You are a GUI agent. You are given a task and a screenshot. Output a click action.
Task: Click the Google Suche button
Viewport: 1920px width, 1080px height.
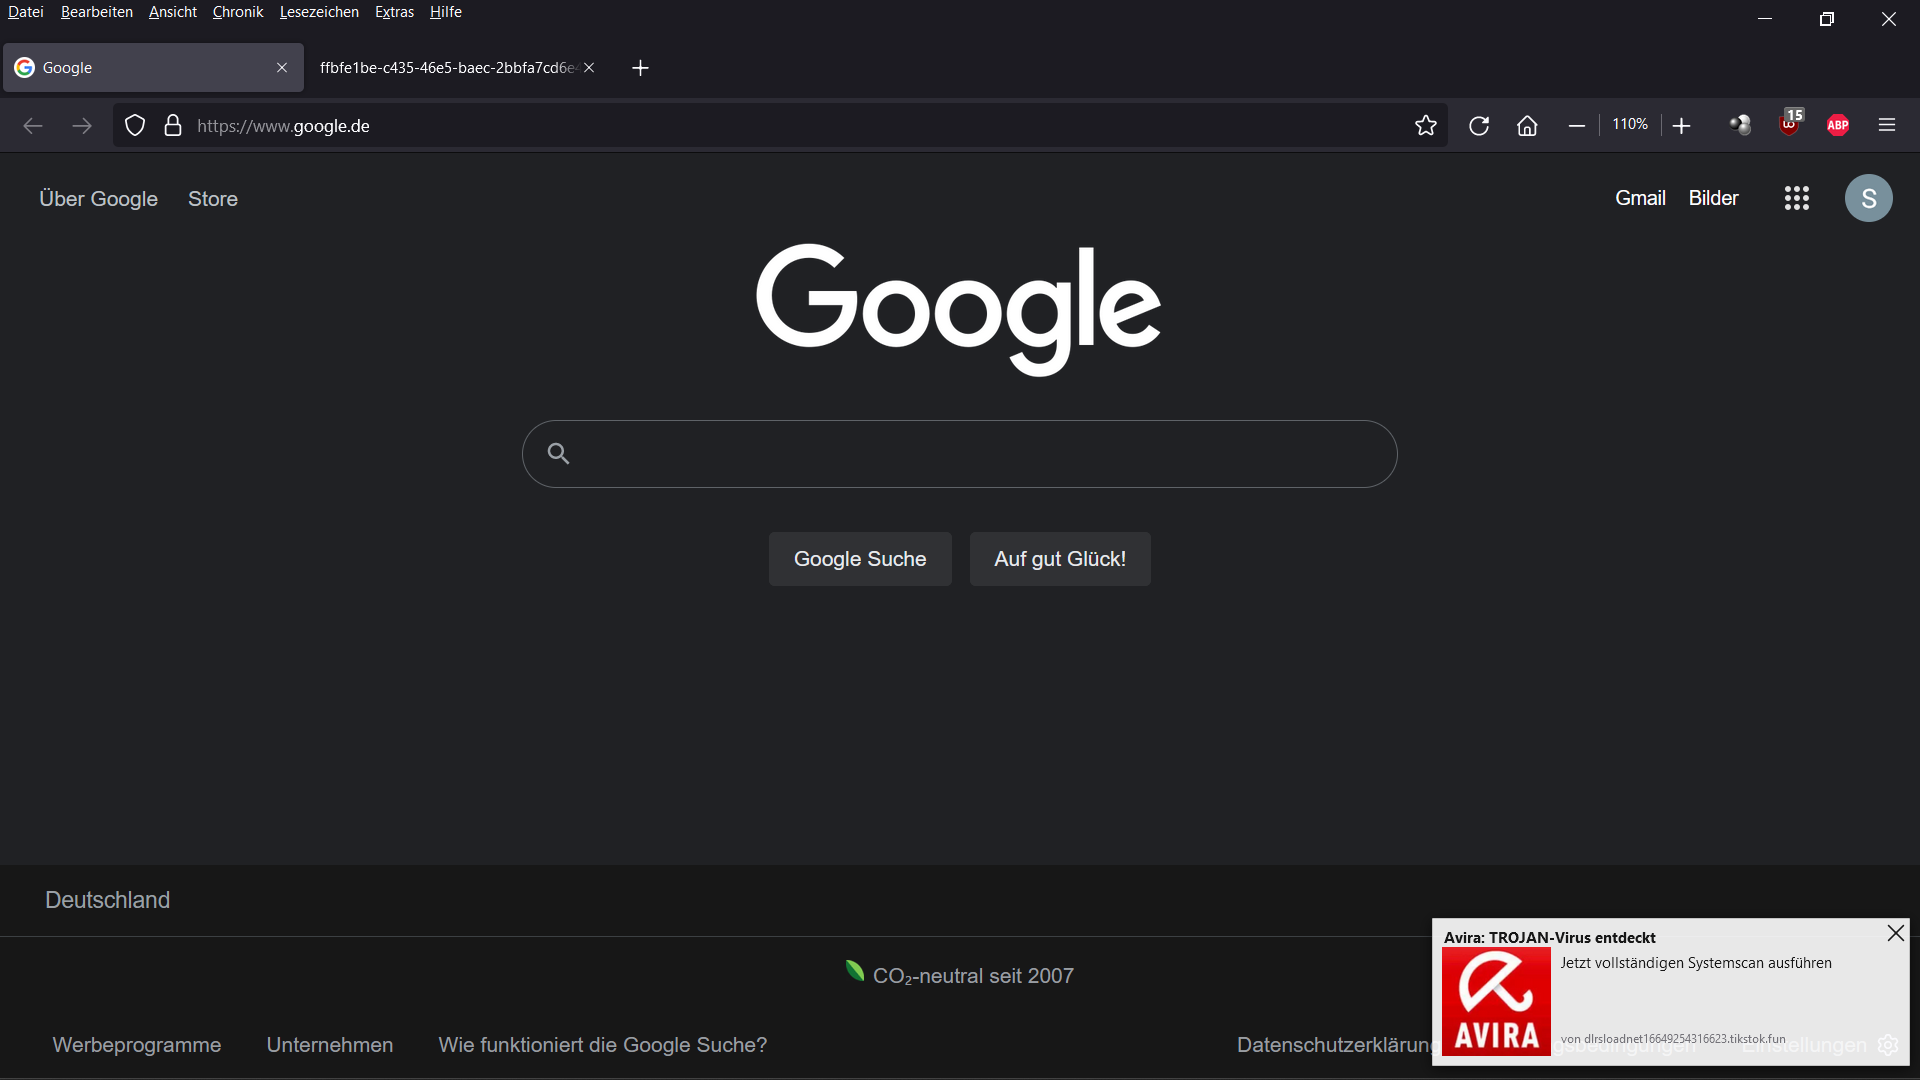click(x=860, y=559)
